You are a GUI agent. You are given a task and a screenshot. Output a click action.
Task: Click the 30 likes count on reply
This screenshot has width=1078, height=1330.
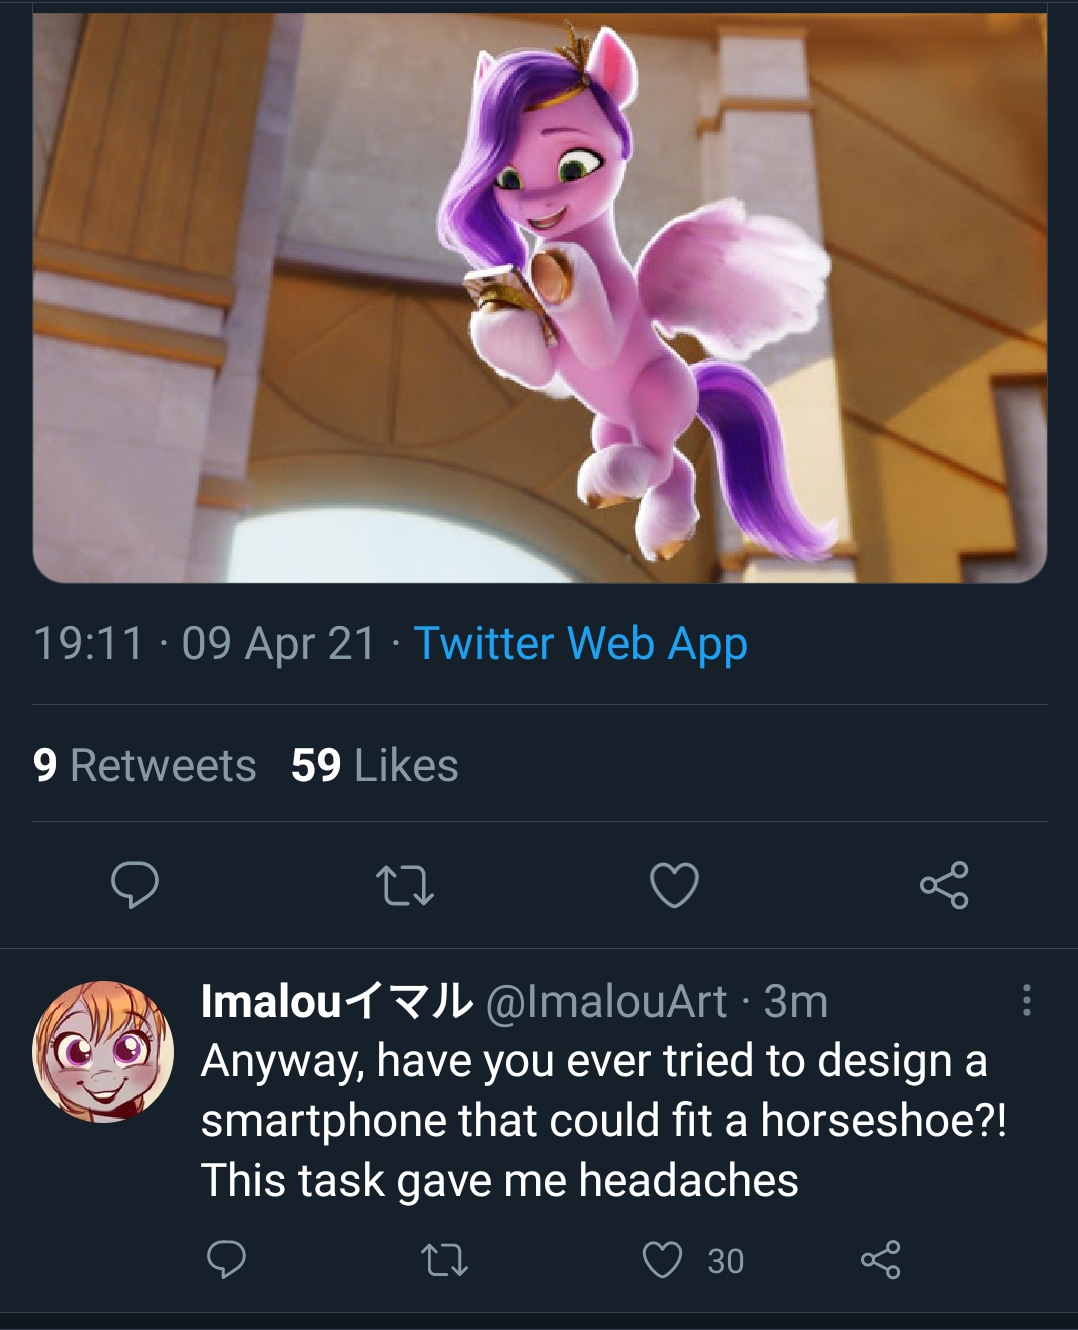[725, 1261]
